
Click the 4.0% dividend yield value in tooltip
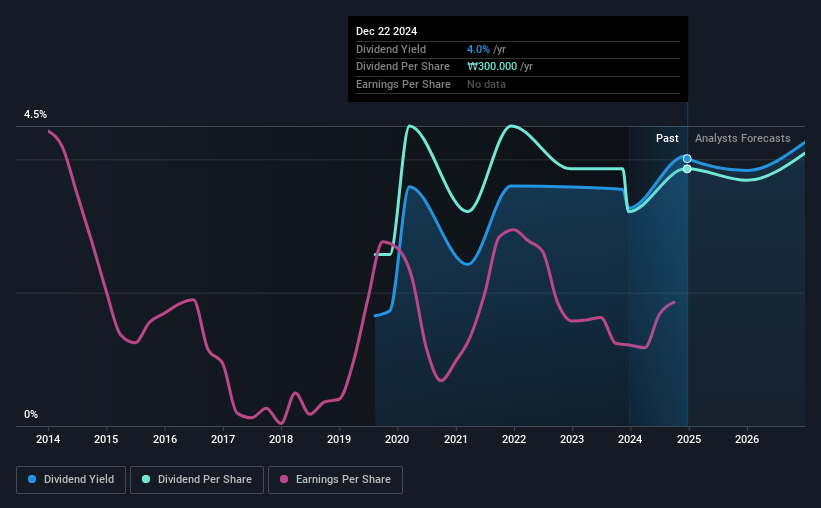(x=478, y=49)
